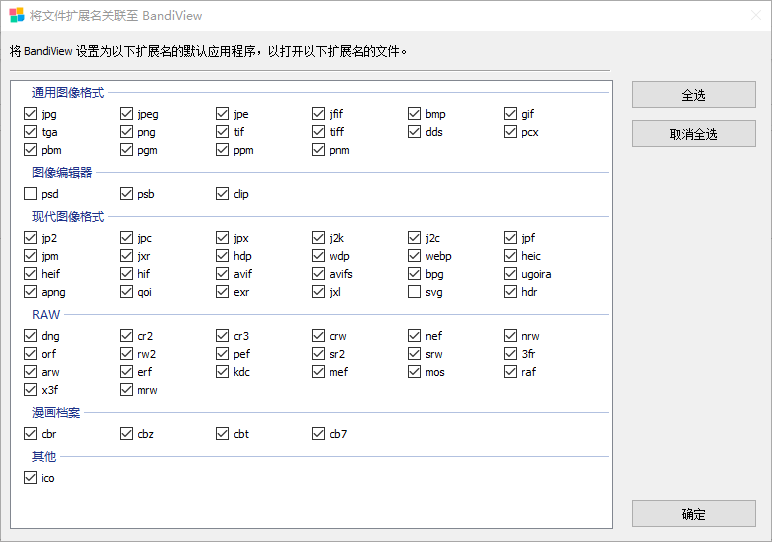This screenshot has width=772, height=542.
Task: Uncheck the arw checkbox
Action: point(31,372)
